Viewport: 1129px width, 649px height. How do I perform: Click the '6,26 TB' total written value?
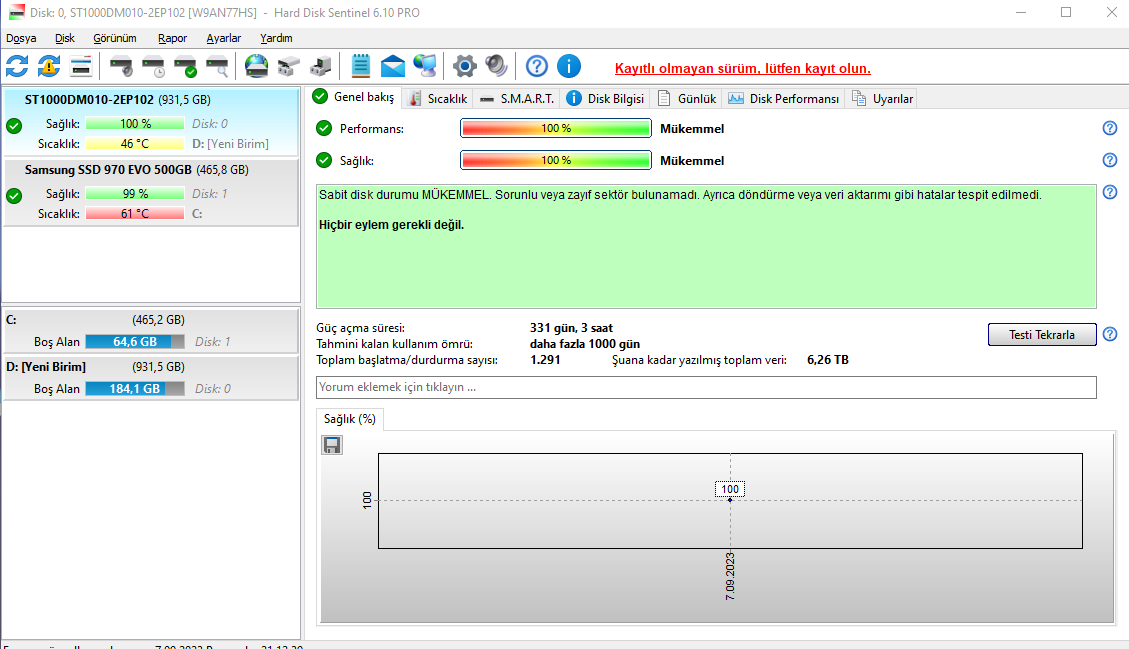click(x=827, y=359)
